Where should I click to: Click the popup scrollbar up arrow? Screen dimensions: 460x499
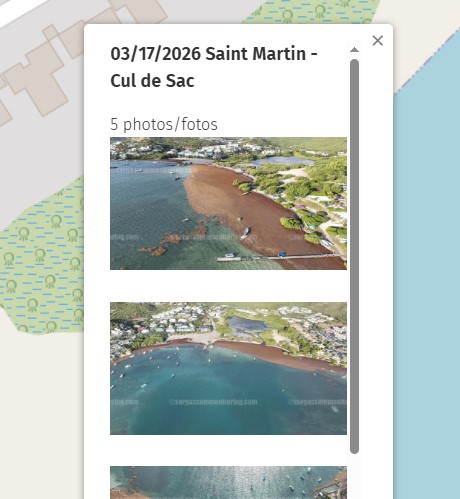pos(354,50)
